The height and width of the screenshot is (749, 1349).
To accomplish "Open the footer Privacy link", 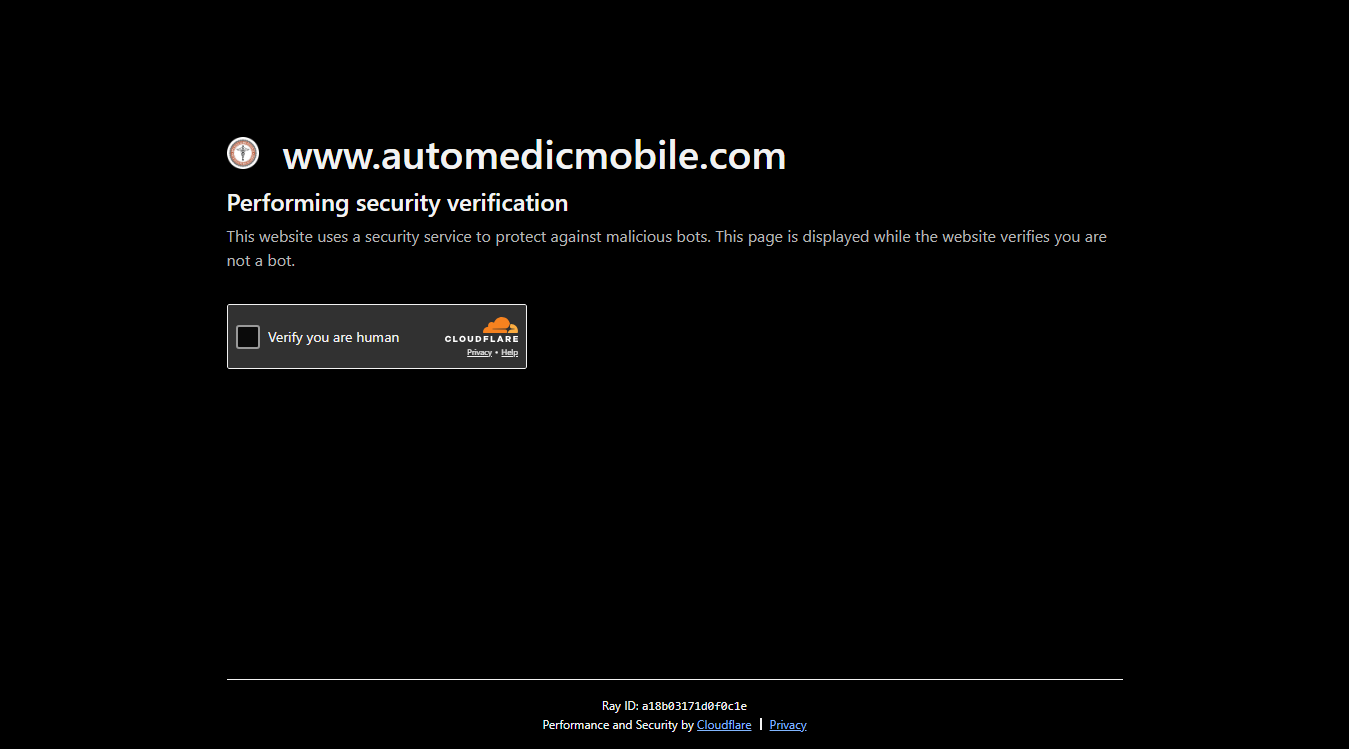I will click(x=788, y=725).
